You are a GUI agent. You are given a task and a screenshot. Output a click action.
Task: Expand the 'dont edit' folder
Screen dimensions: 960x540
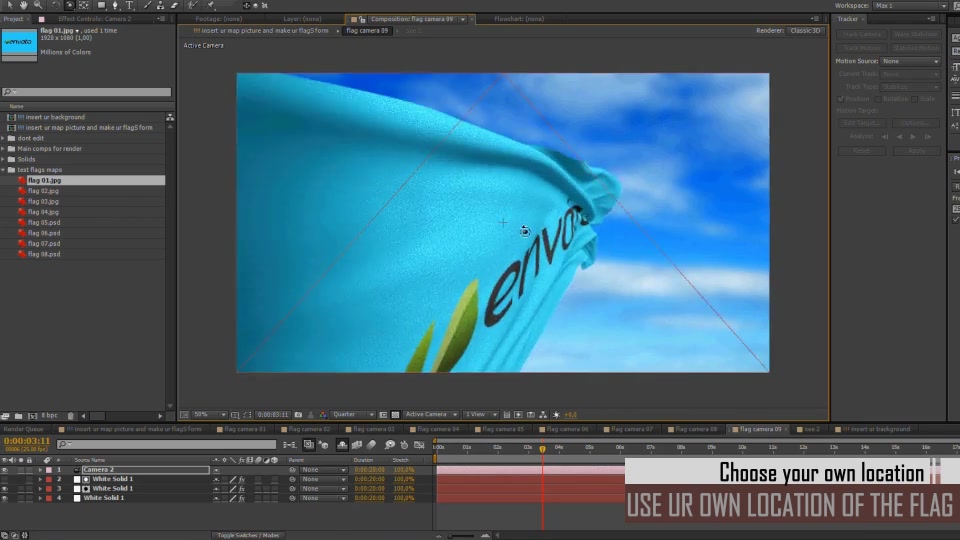click(4, 138)
